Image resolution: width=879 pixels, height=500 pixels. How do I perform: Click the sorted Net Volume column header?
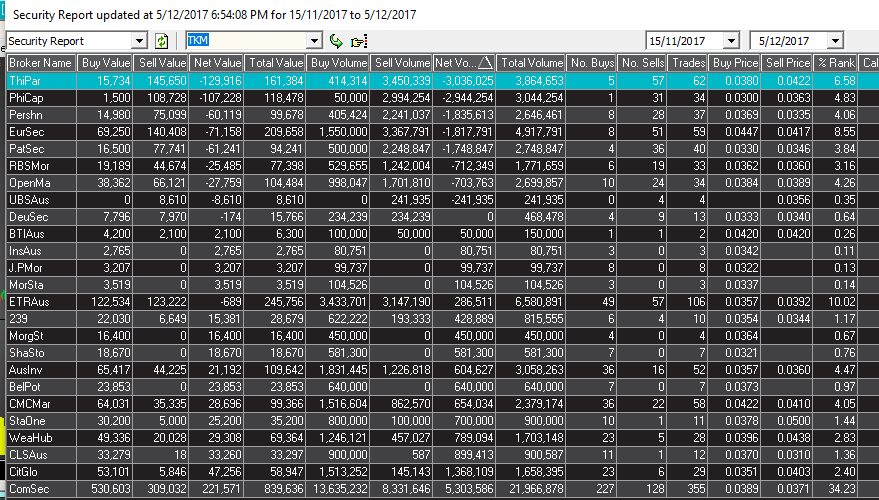(x=464, y=63)
